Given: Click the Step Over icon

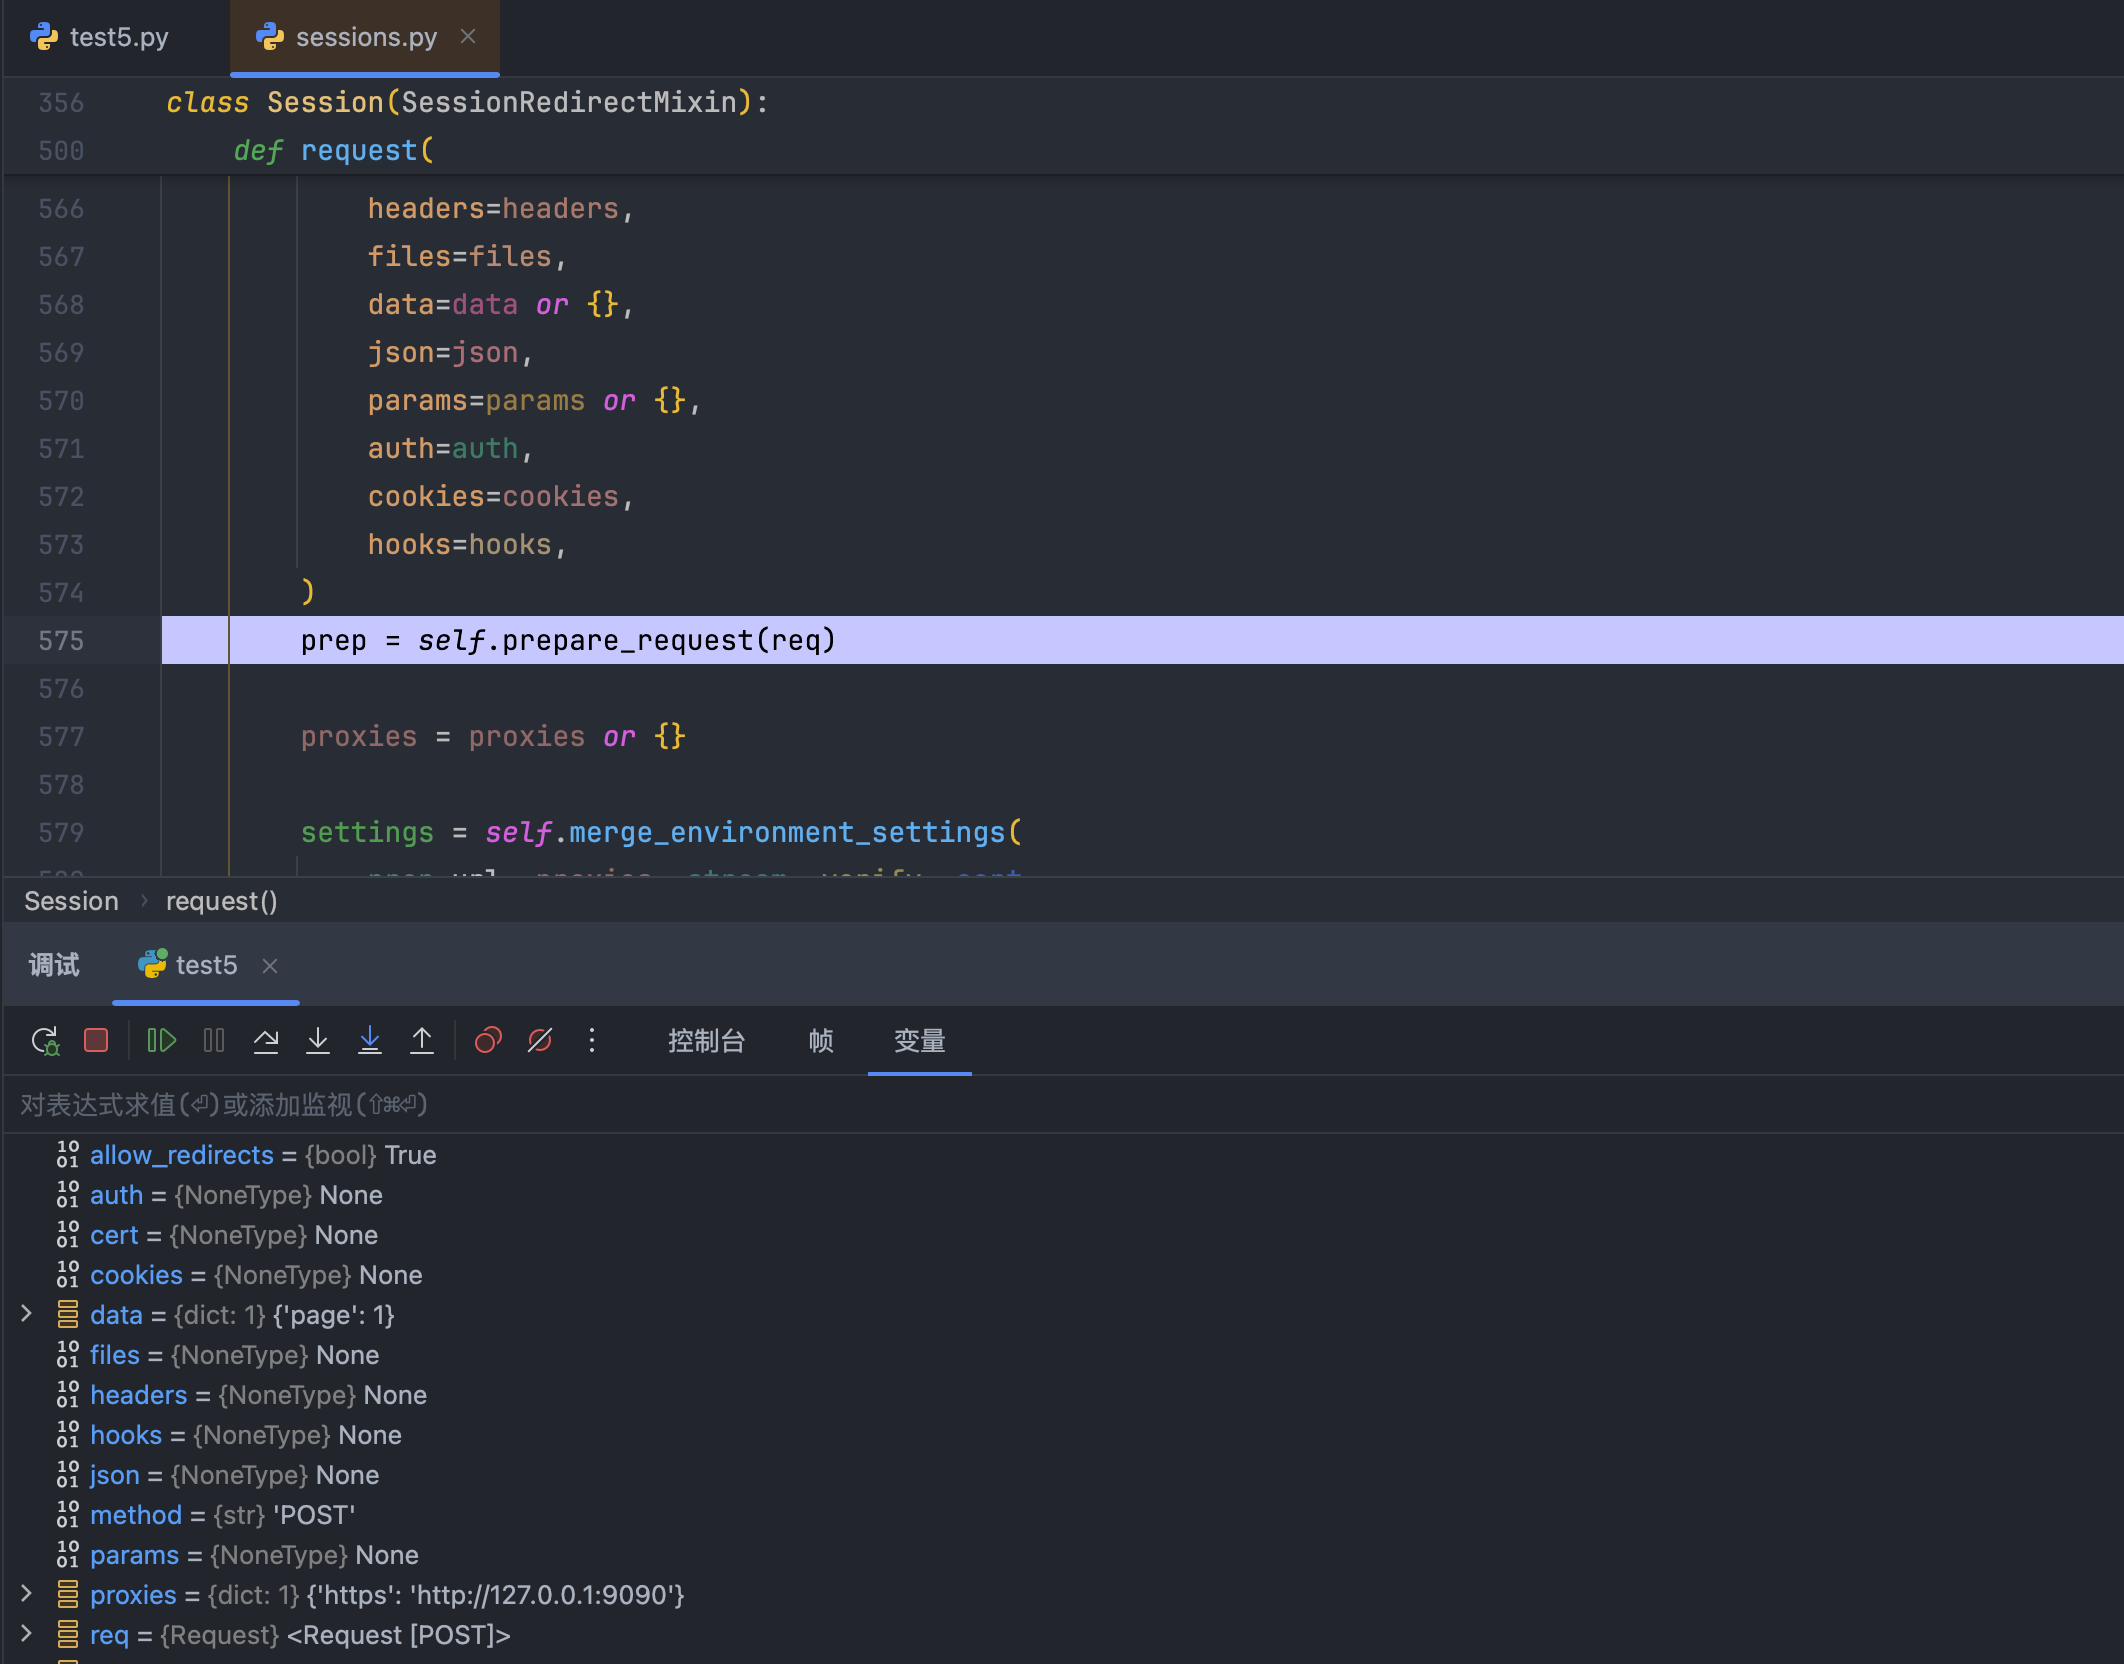Looking at the screenshot, I should [x=266, y=1041].
